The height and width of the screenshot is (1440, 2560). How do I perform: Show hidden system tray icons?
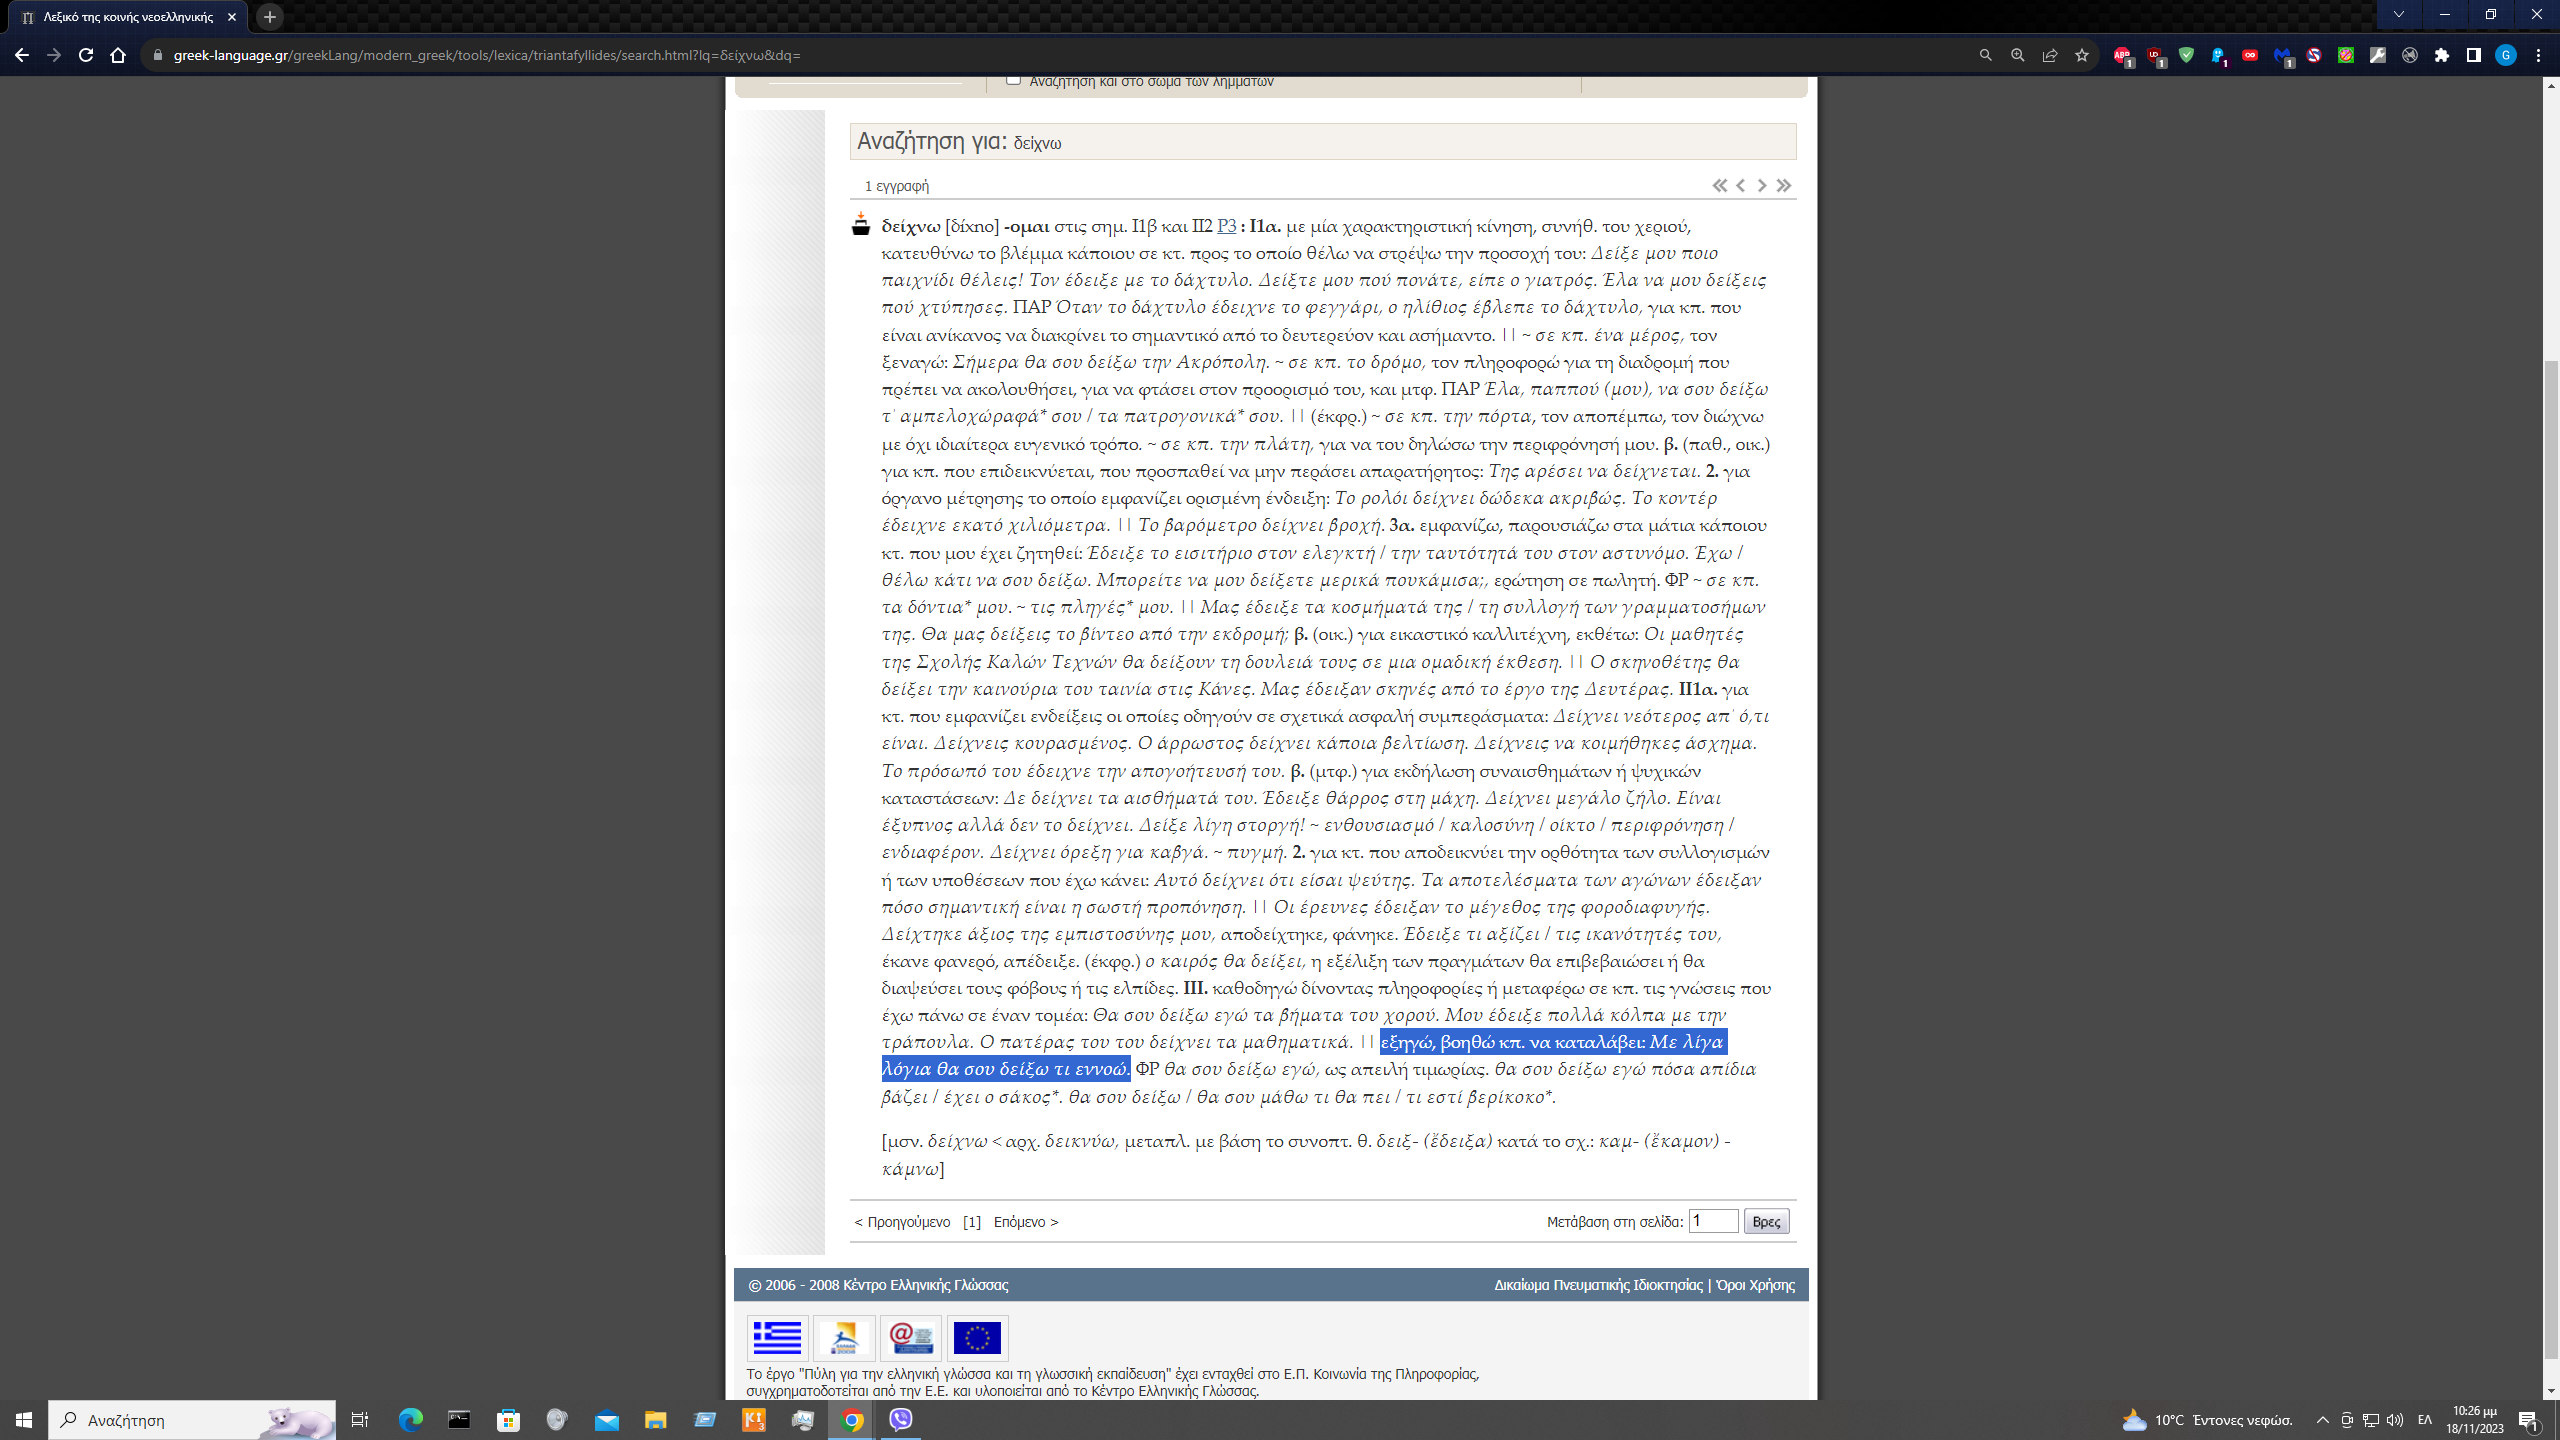(x=2322, y=1420)
